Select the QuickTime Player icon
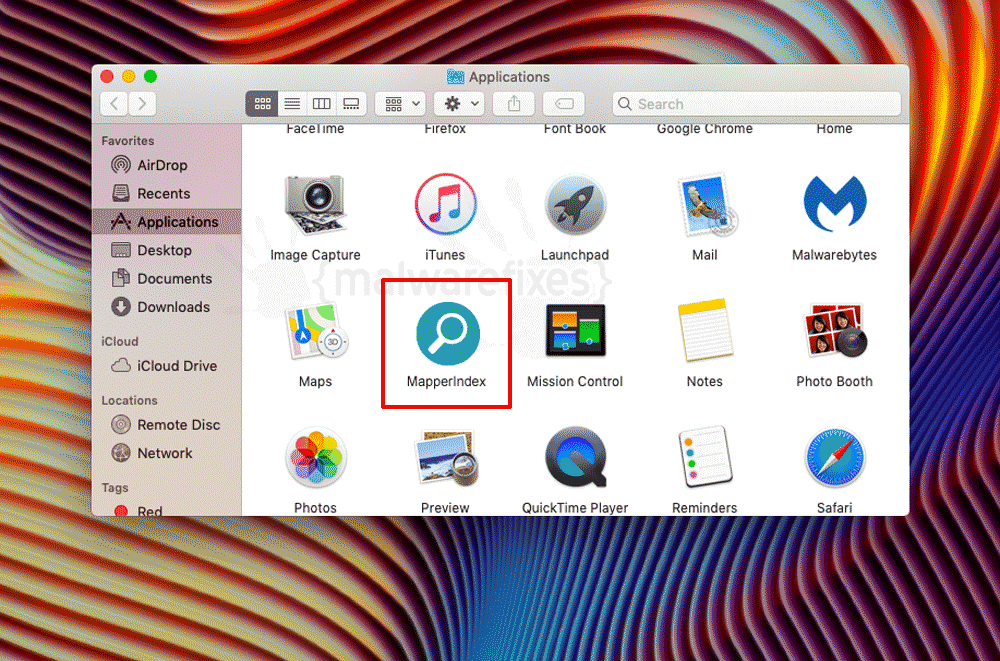This screenshot has height=661, width=1000. [x=575, y=457]
